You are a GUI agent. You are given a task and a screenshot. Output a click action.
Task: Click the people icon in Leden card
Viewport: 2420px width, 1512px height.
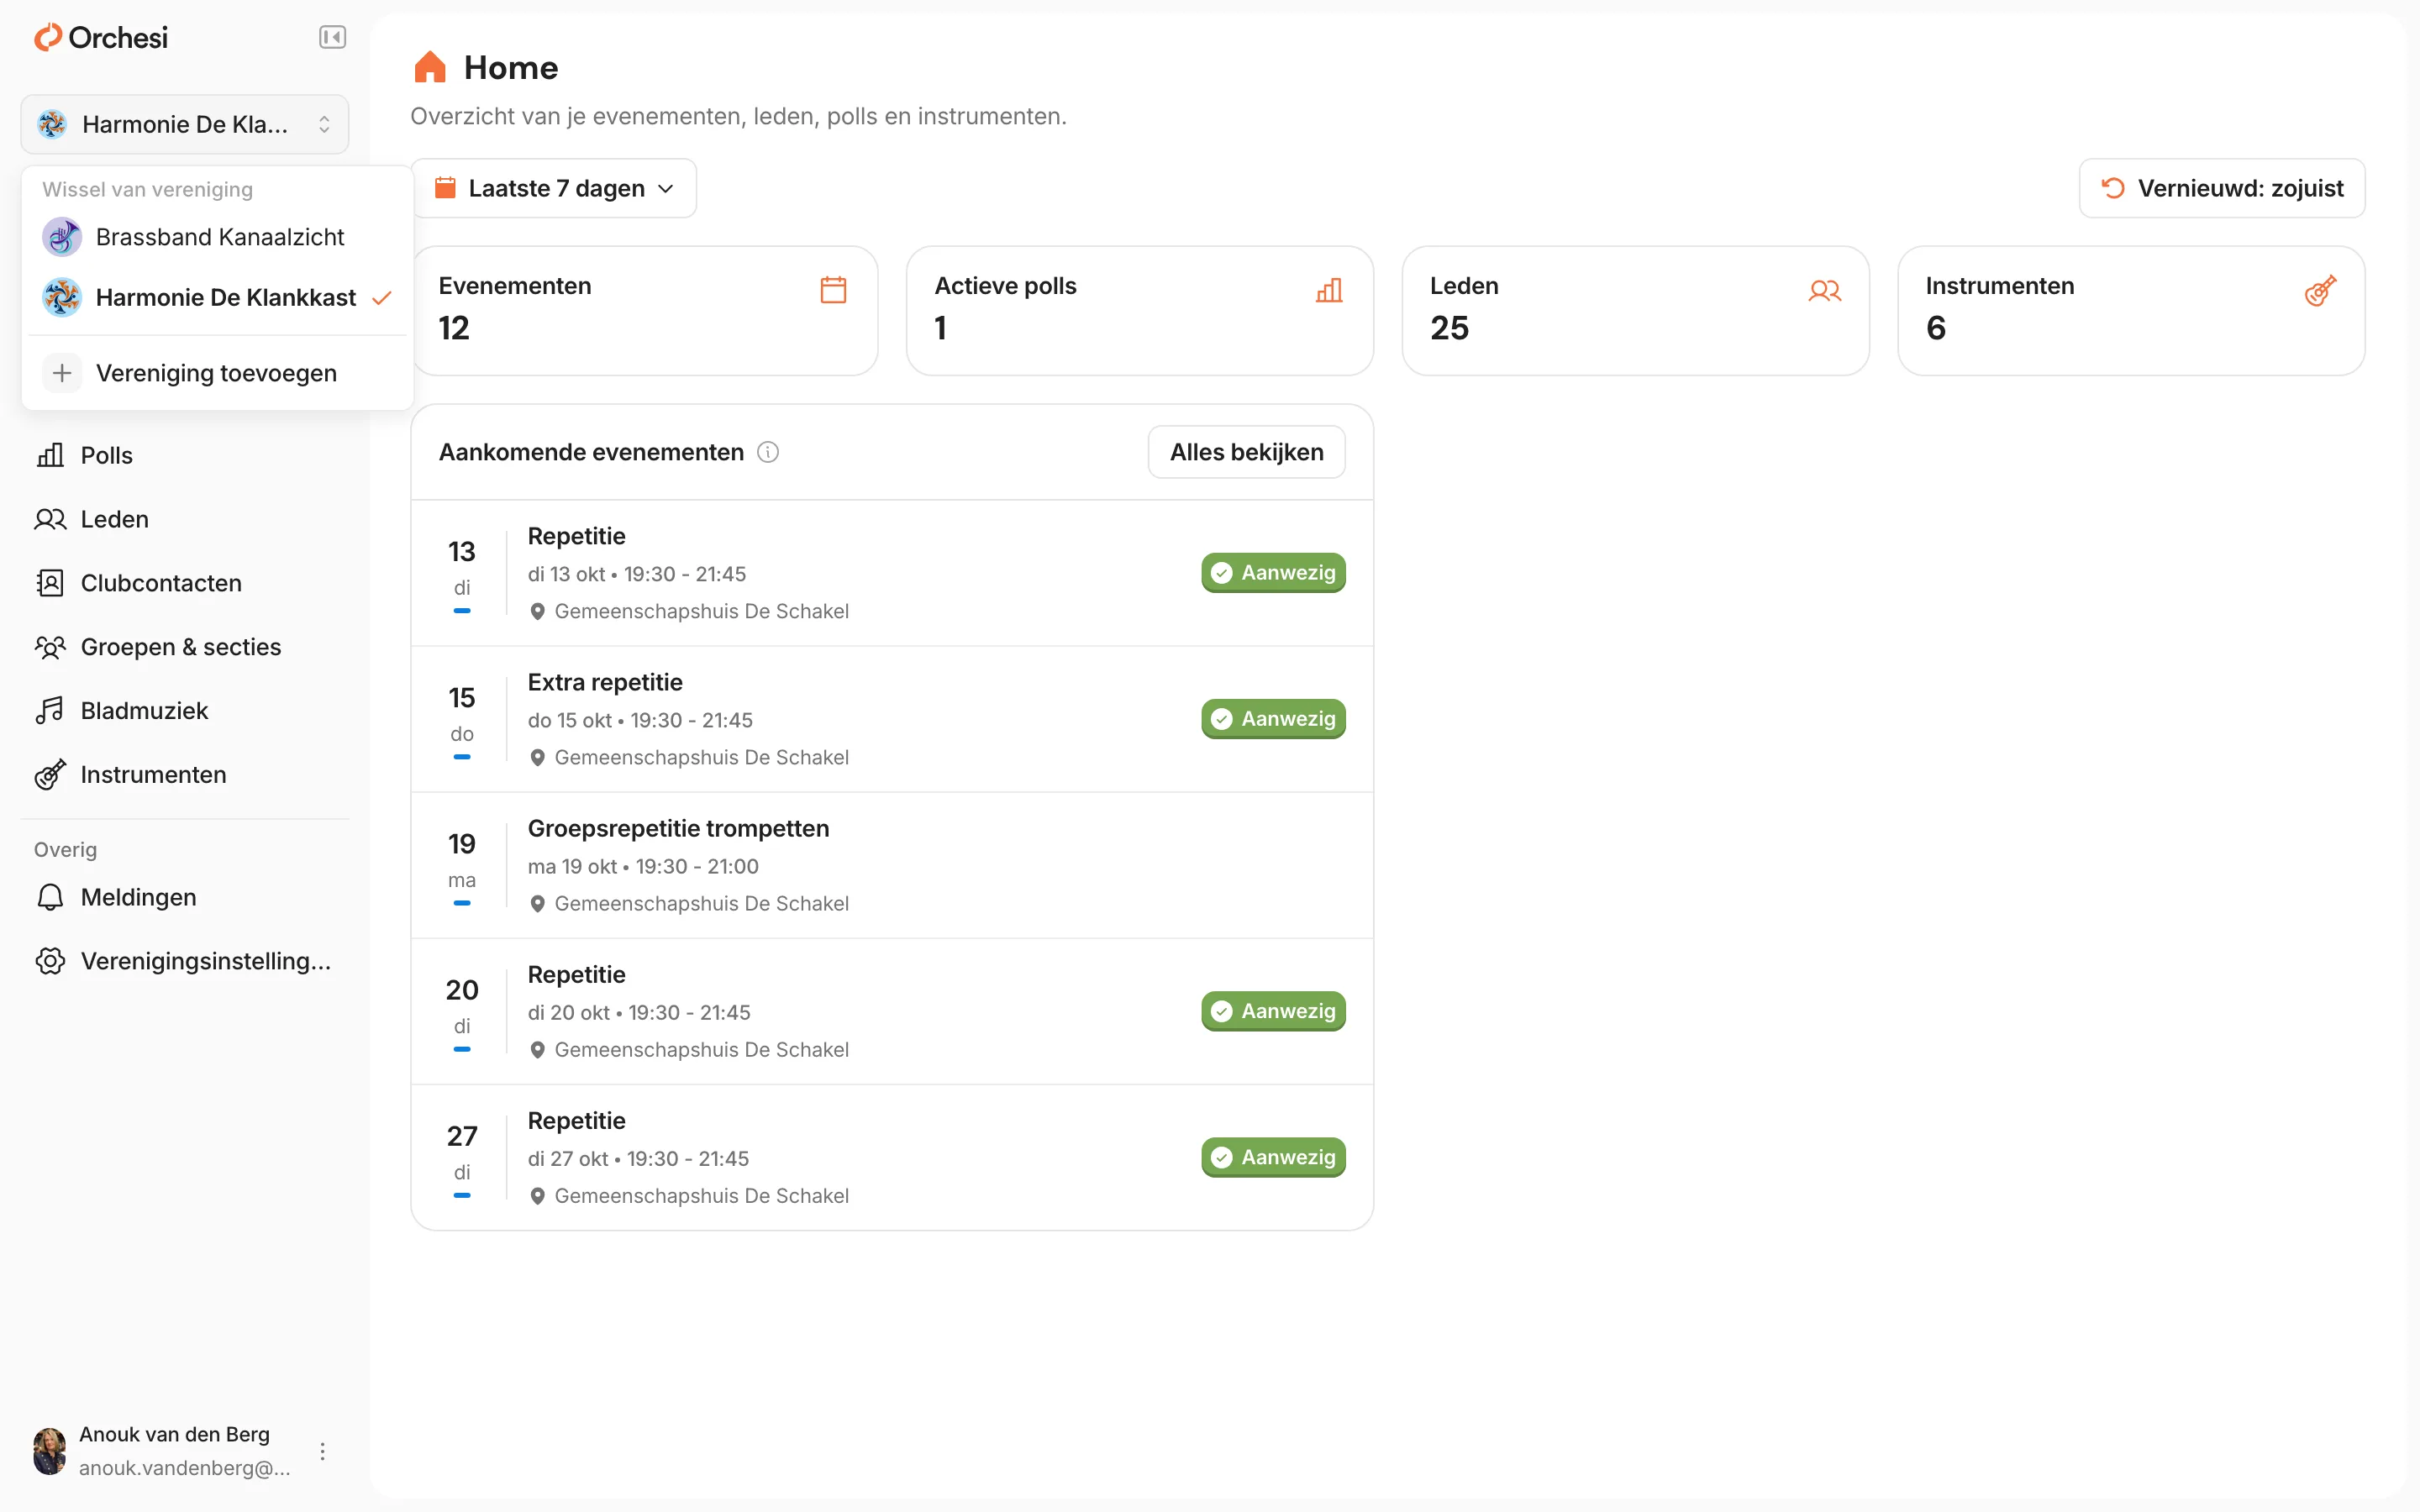1824,290
